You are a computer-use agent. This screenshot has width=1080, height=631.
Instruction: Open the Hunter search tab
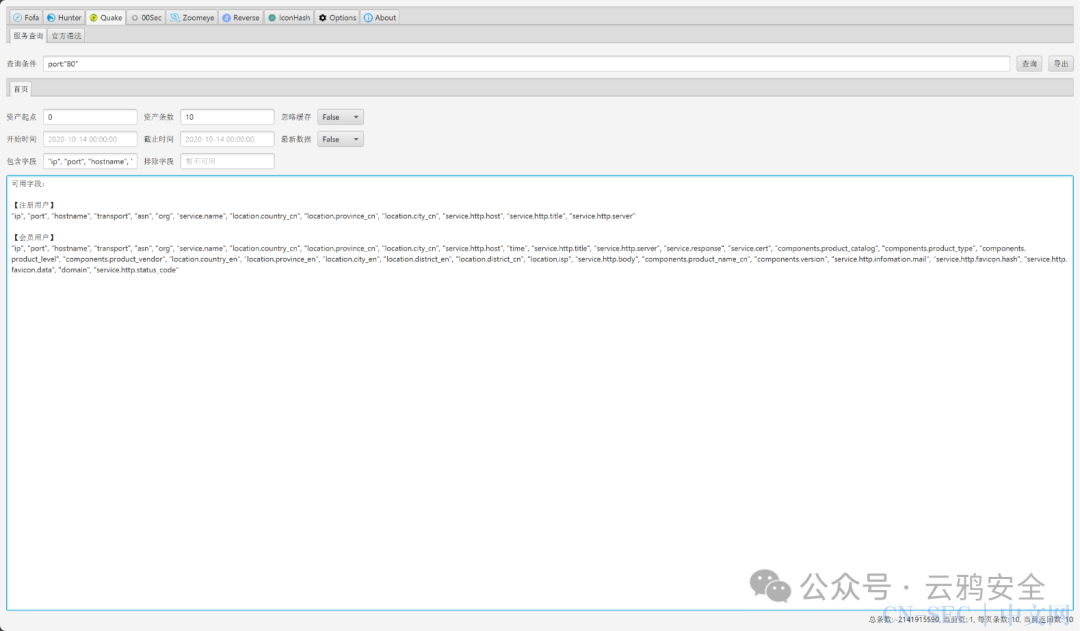[64, 17]
